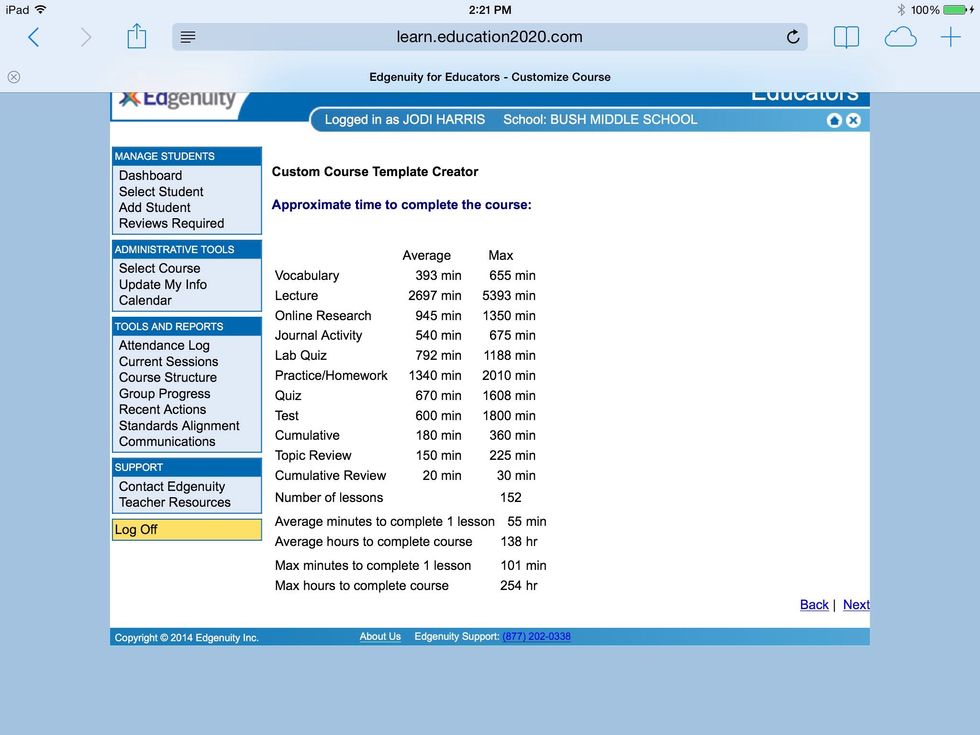Close the Customize Course tab
980x735 pixels.
(14, 77)
